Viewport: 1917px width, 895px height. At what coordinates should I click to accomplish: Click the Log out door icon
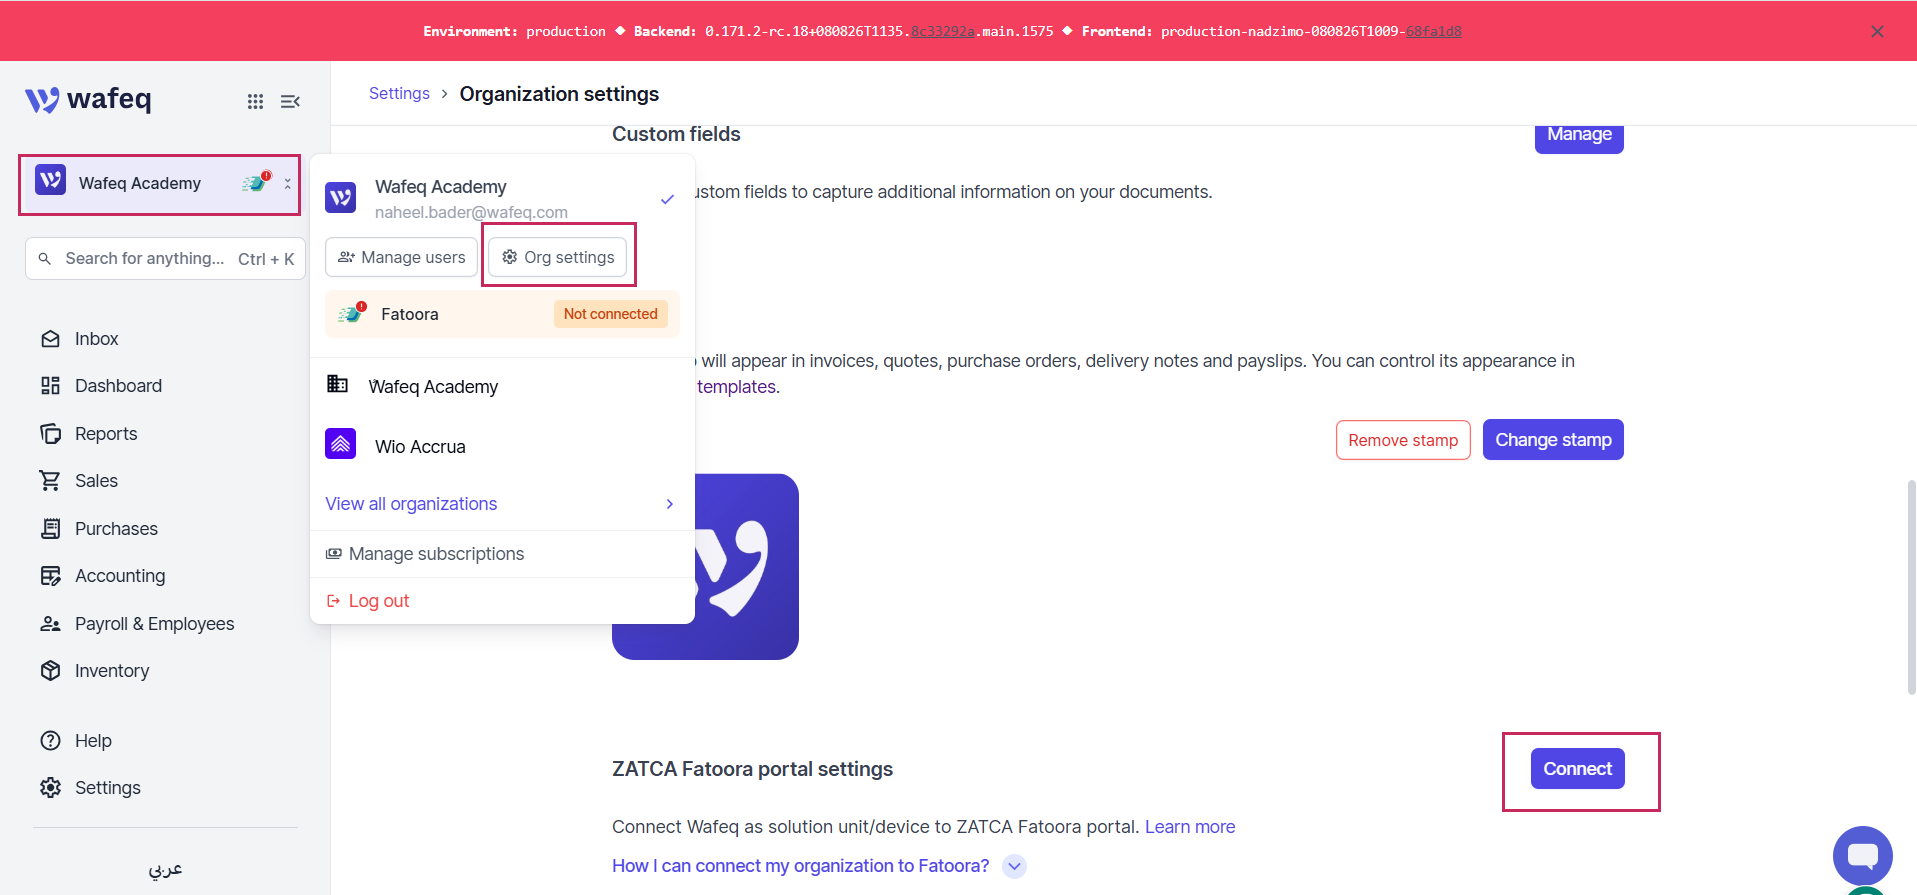pos(334,601)
